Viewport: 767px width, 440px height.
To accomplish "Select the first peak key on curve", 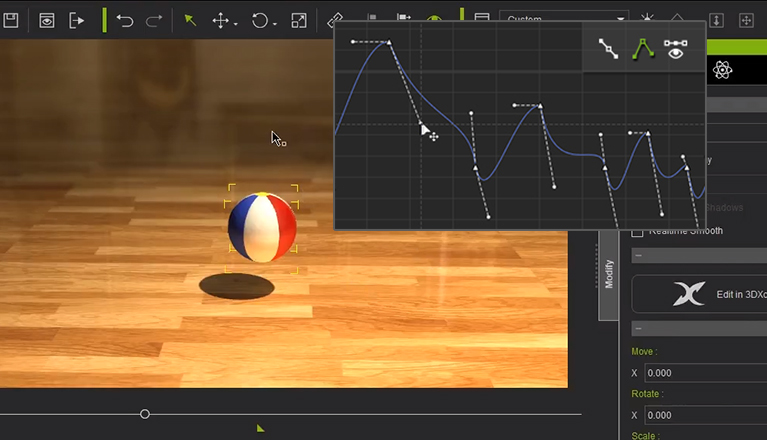I will (x=389, y=43).
